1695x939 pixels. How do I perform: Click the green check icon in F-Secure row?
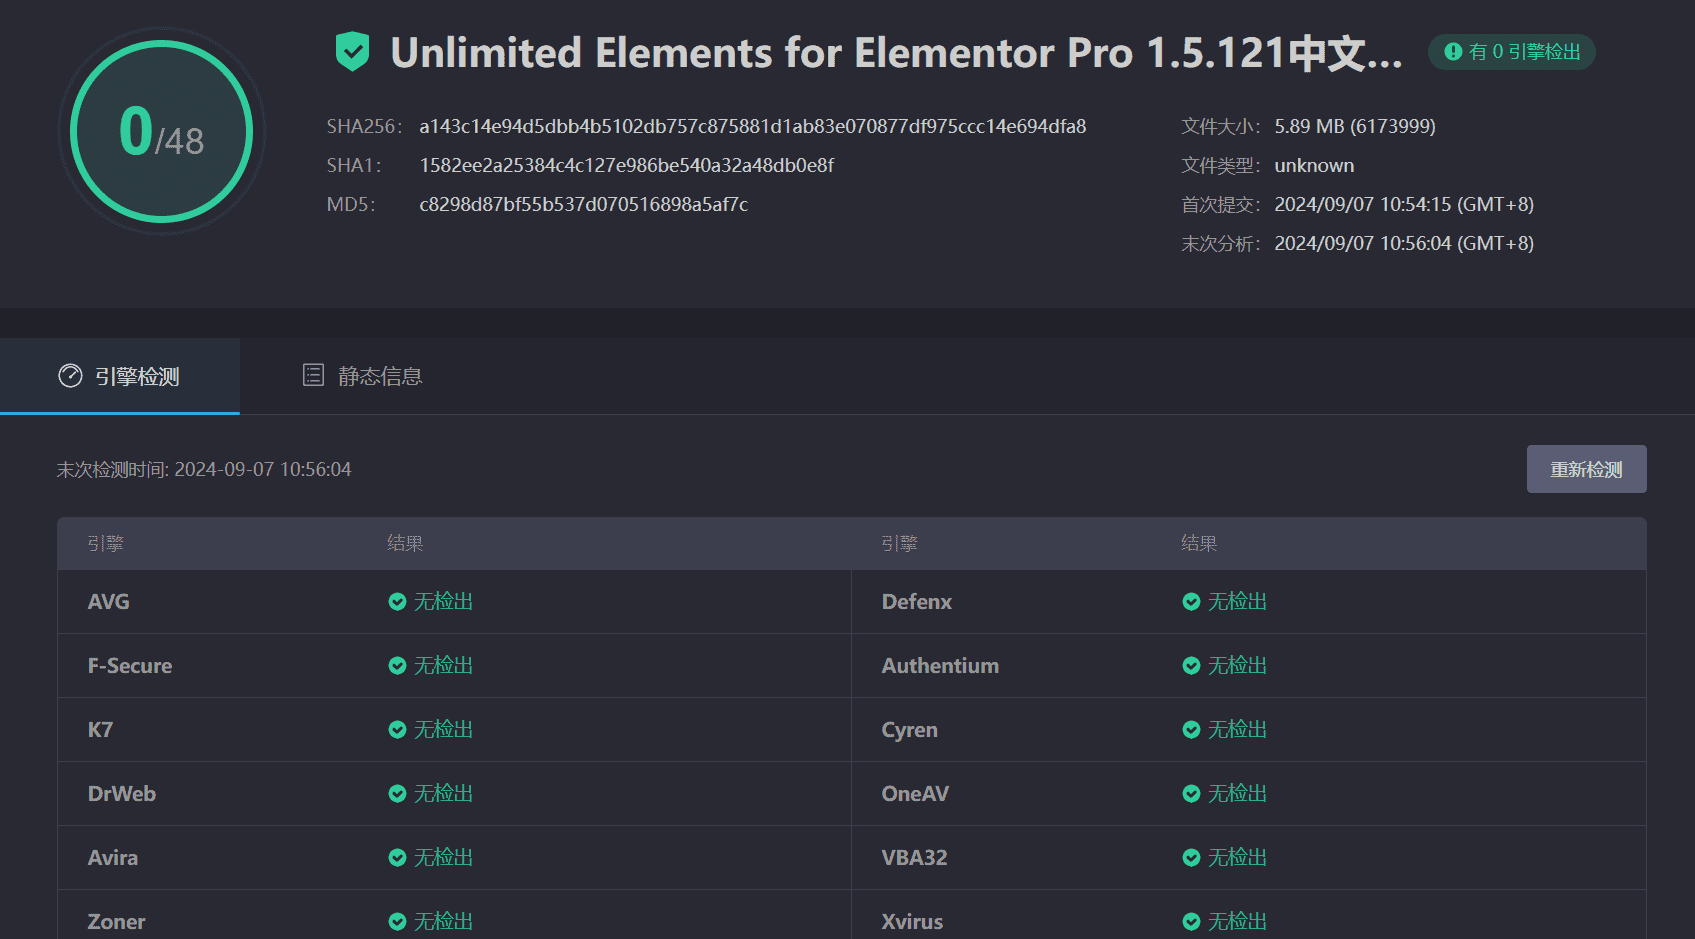coord(397,666)
